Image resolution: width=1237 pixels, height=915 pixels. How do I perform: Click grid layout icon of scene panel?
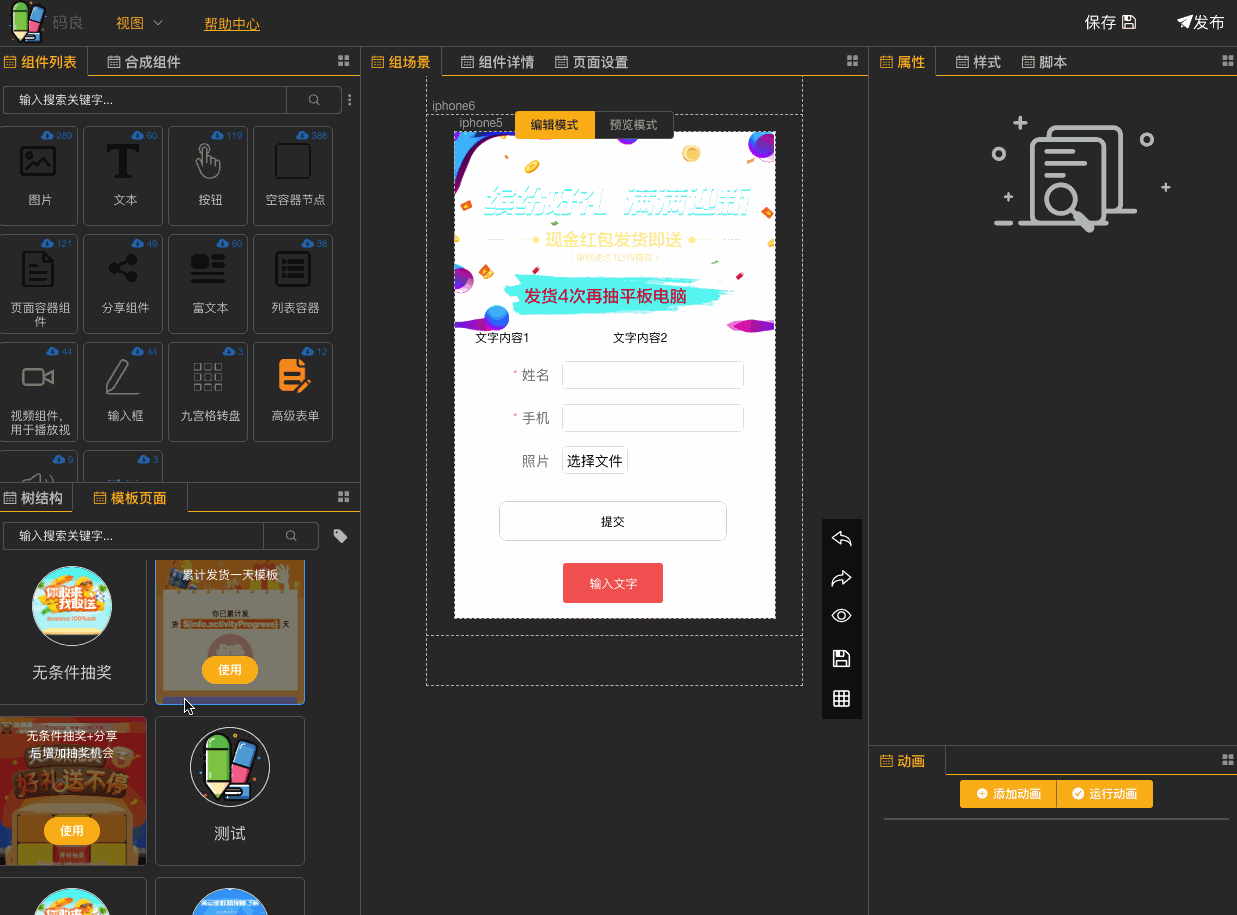pyautogui.click(x=852, y=61)
